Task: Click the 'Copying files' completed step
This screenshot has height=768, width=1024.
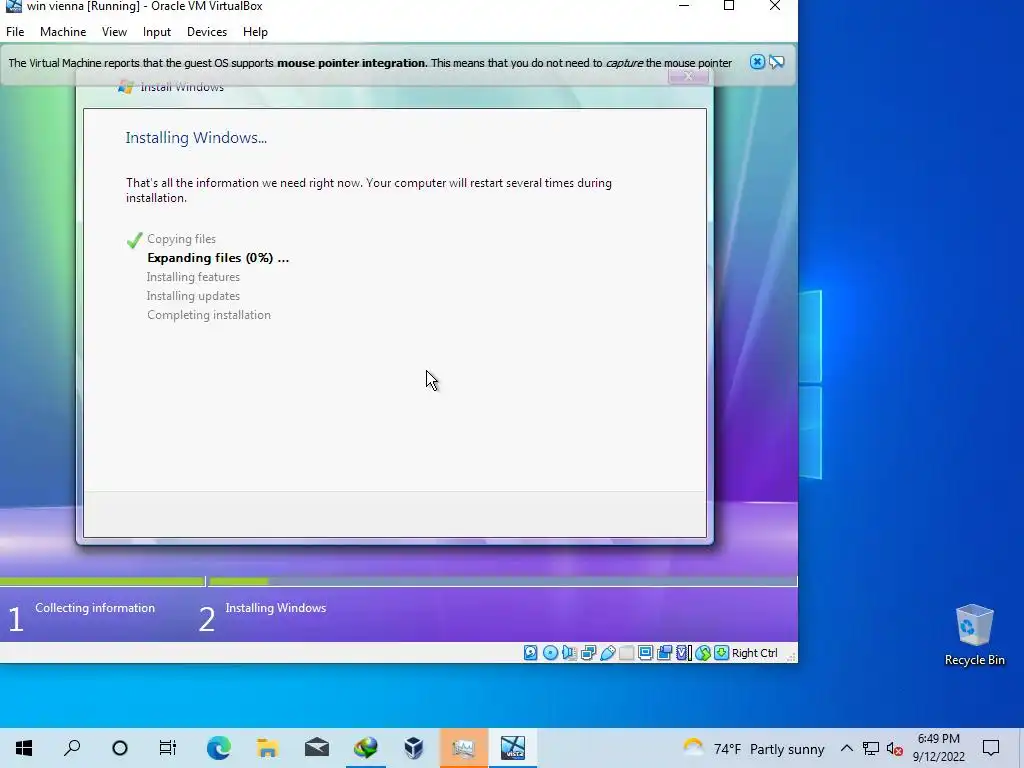Action: click(x=182, y=239)
